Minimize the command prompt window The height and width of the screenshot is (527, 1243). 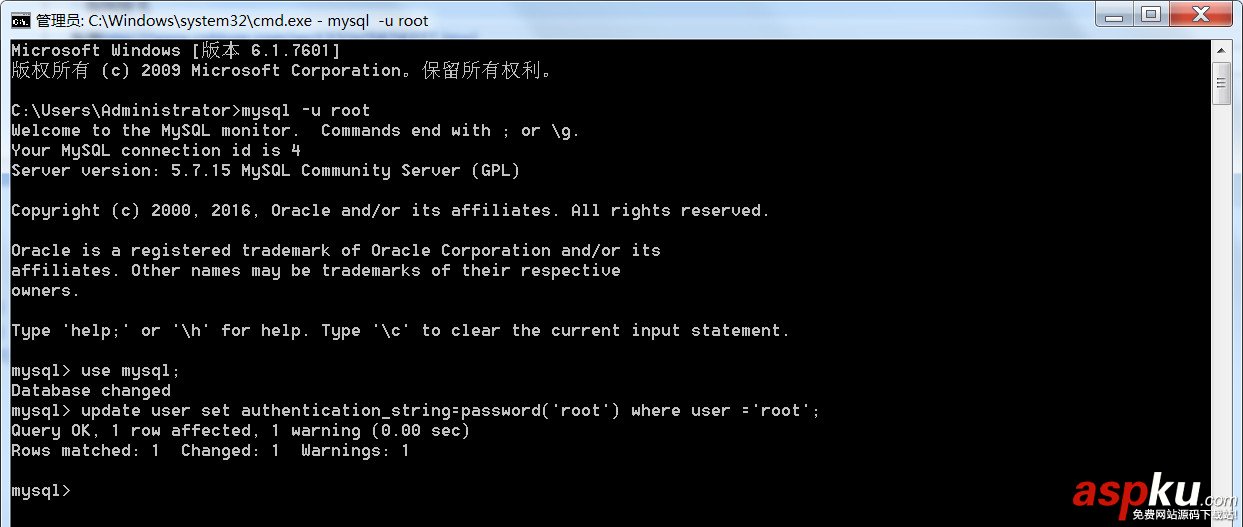1114,13
